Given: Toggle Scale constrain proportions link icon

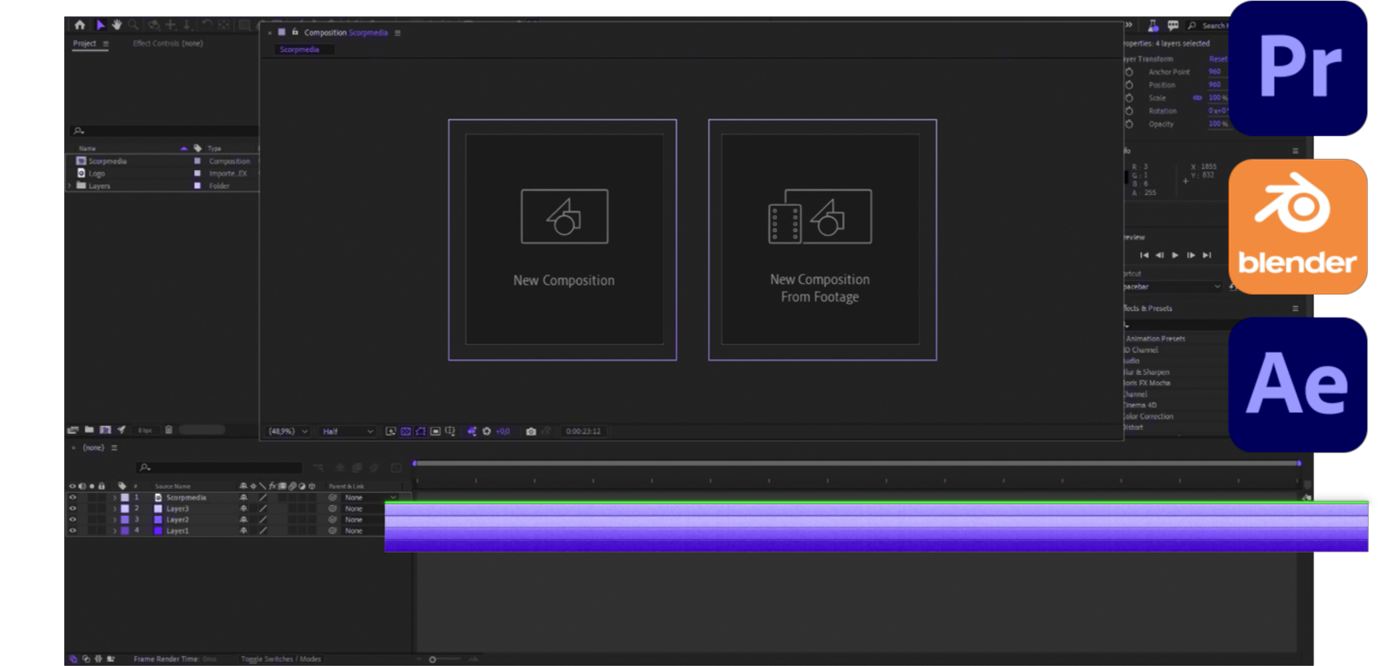Looking at the screenshot, I should 1198,98.
